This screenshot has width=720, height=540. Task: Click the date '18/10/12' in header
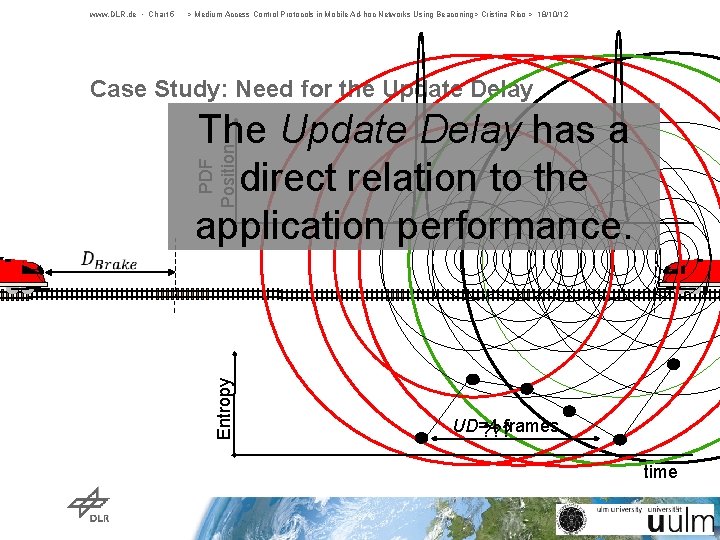(x=552, y=14)
